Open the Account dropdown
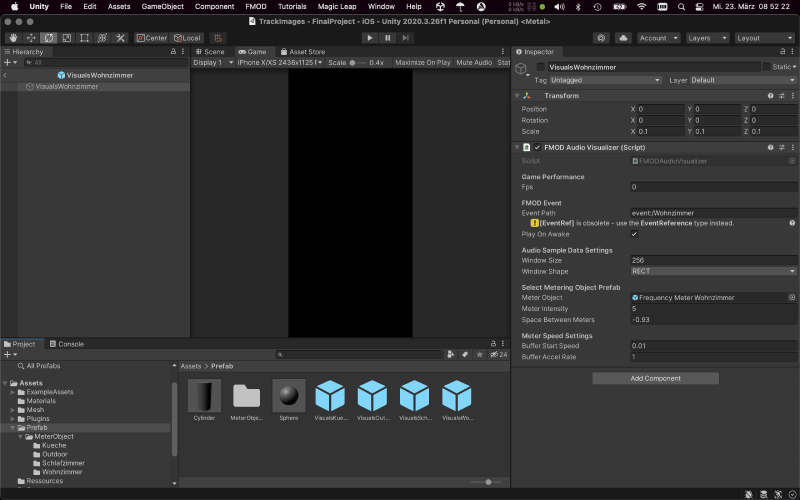This screenshot has width=800, height=500. 658,38
